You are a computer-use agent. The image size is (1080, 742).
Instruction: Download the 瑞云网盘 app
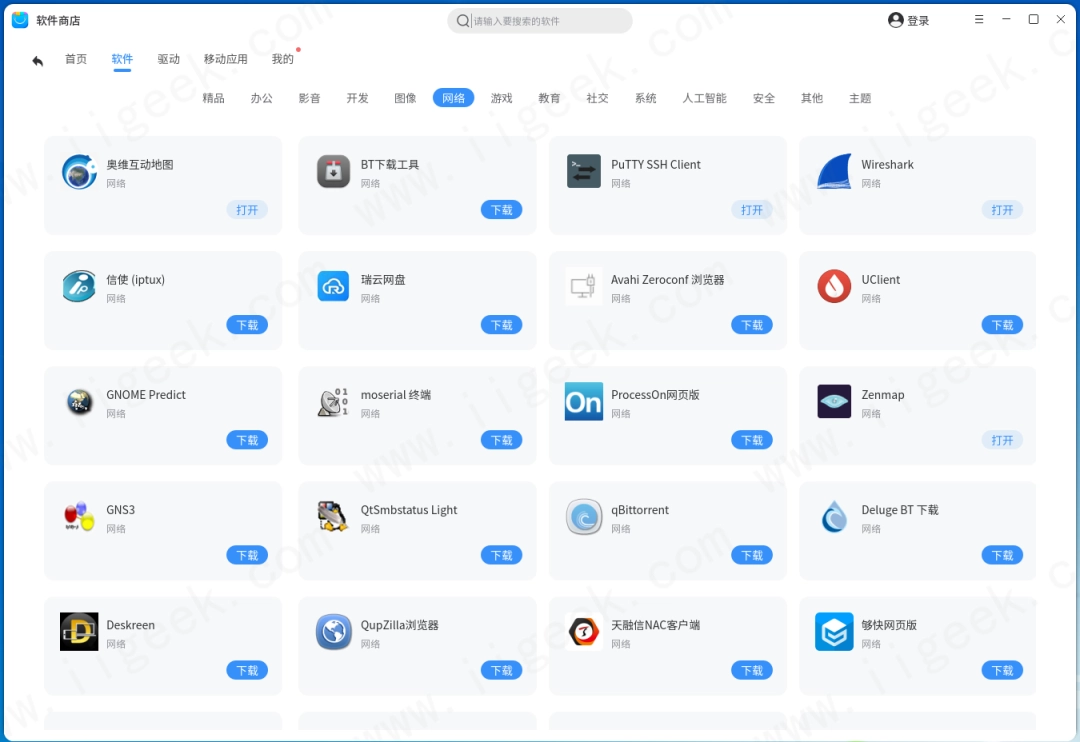click(x=501, y=325)
